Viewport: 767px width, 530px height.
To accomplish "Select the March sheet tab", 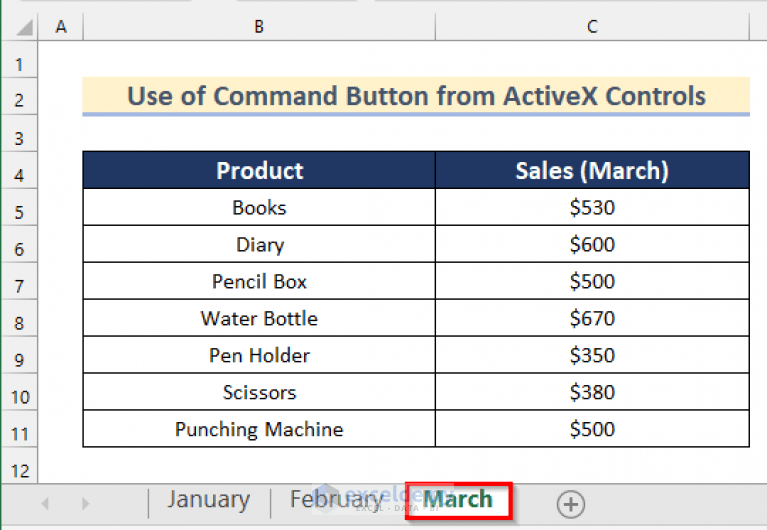I will tap(458, 500).
